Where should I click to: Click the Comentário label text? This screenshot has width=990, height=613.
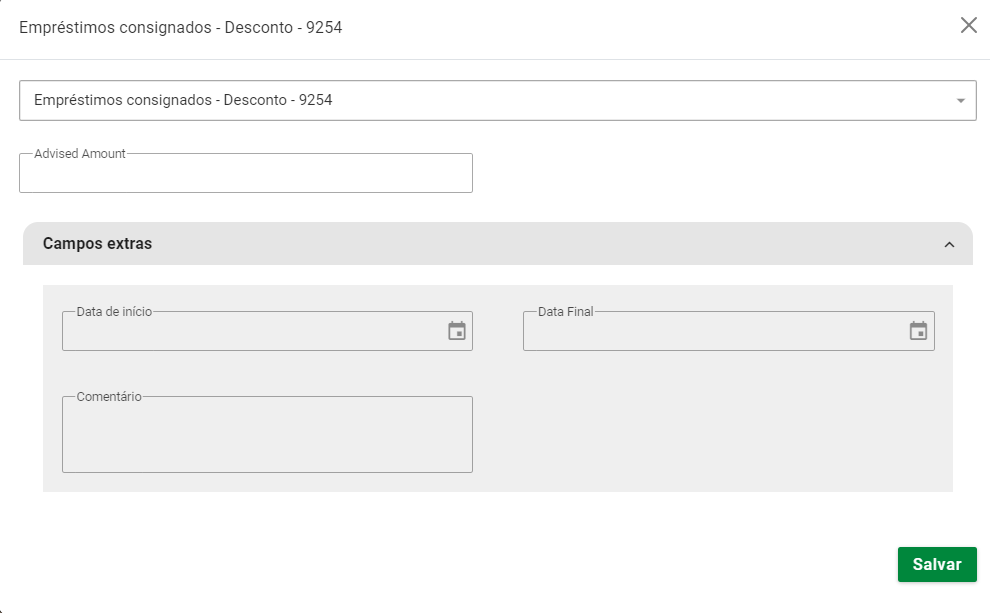pyautogui.click(x=109, y=397)
